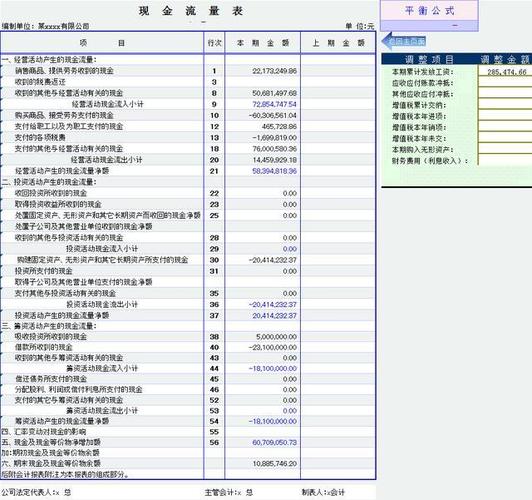Select the 筹资活动现金流出小计 row label
Screen dimensions: 532x500
point(102,410)
